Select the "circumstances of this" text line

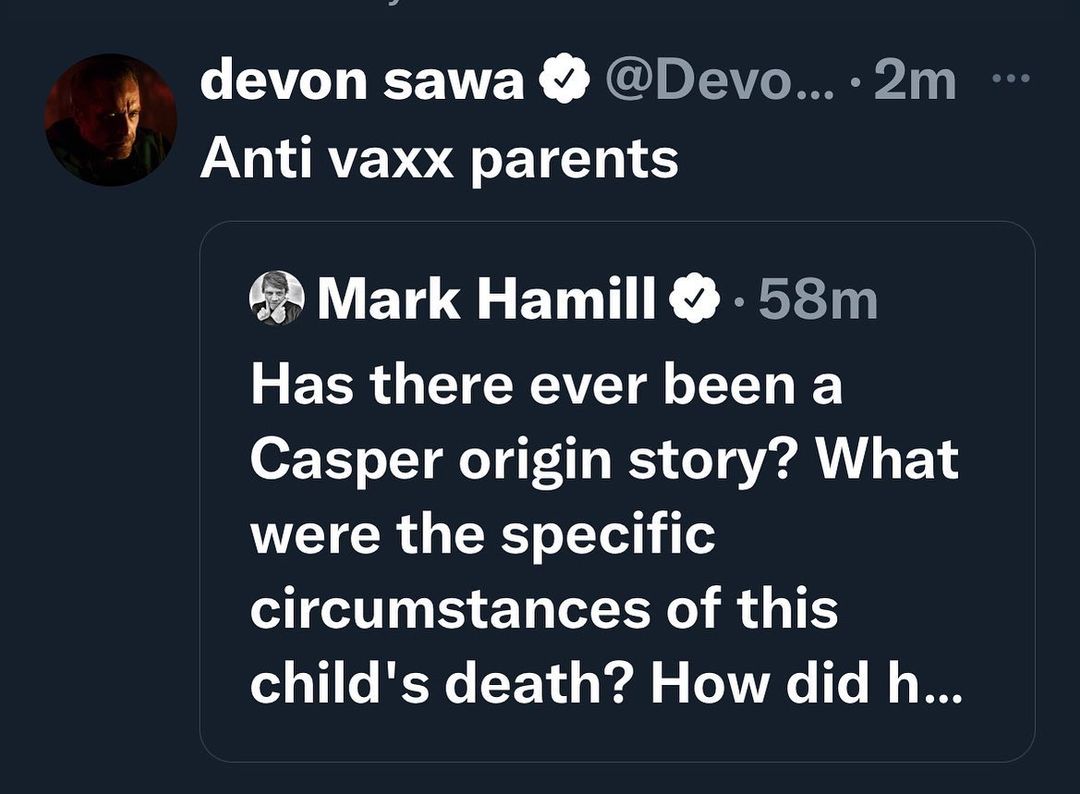click(544, 609)
